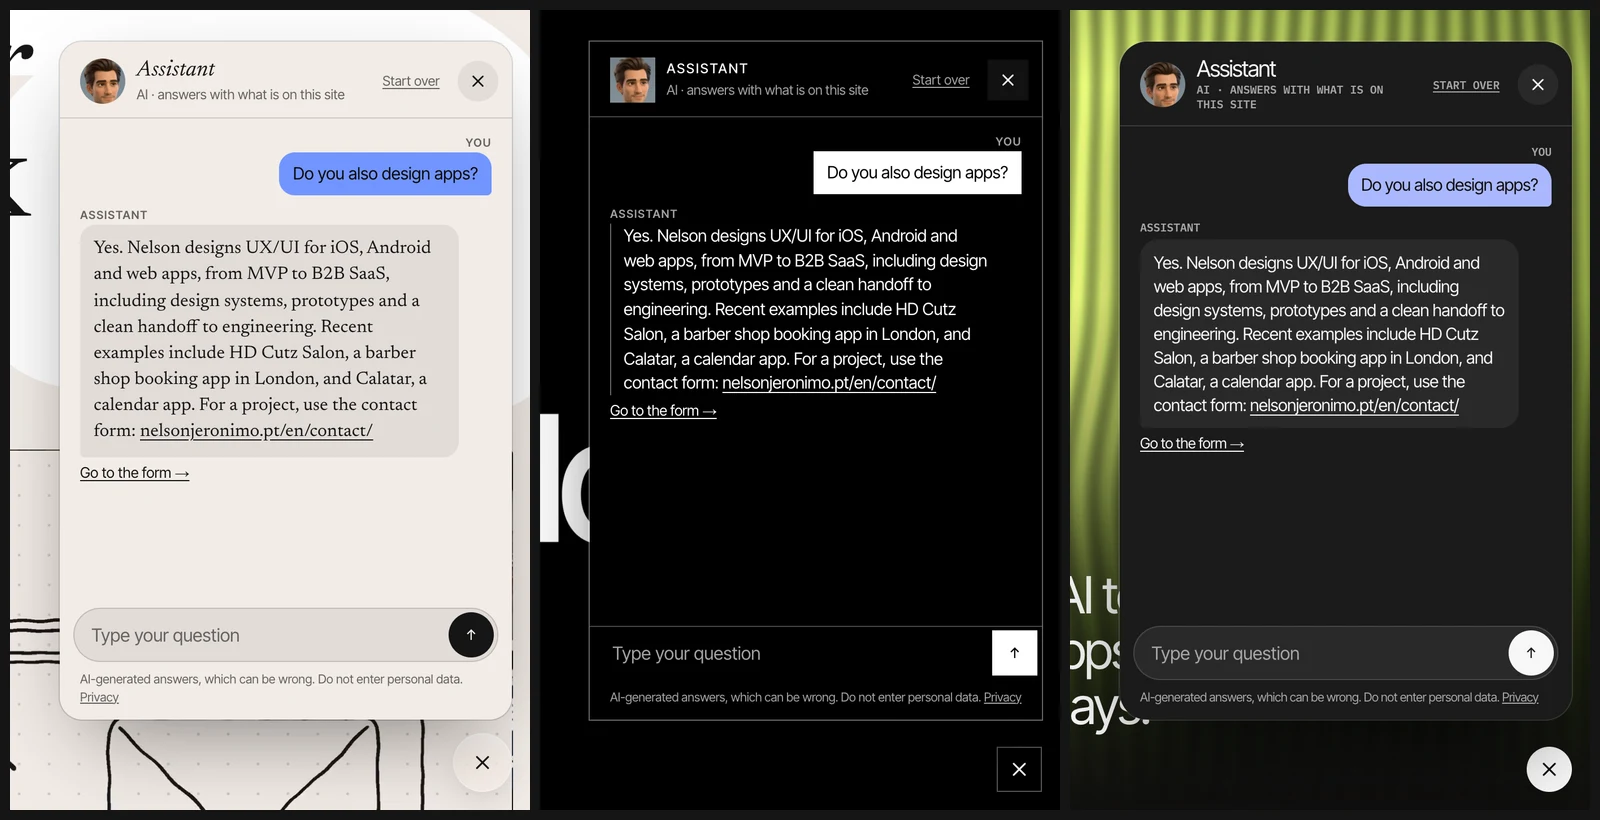1600x820 pixels.
Task: Open Privacy link in black-theme panel
Action: tap(1002, 698)
